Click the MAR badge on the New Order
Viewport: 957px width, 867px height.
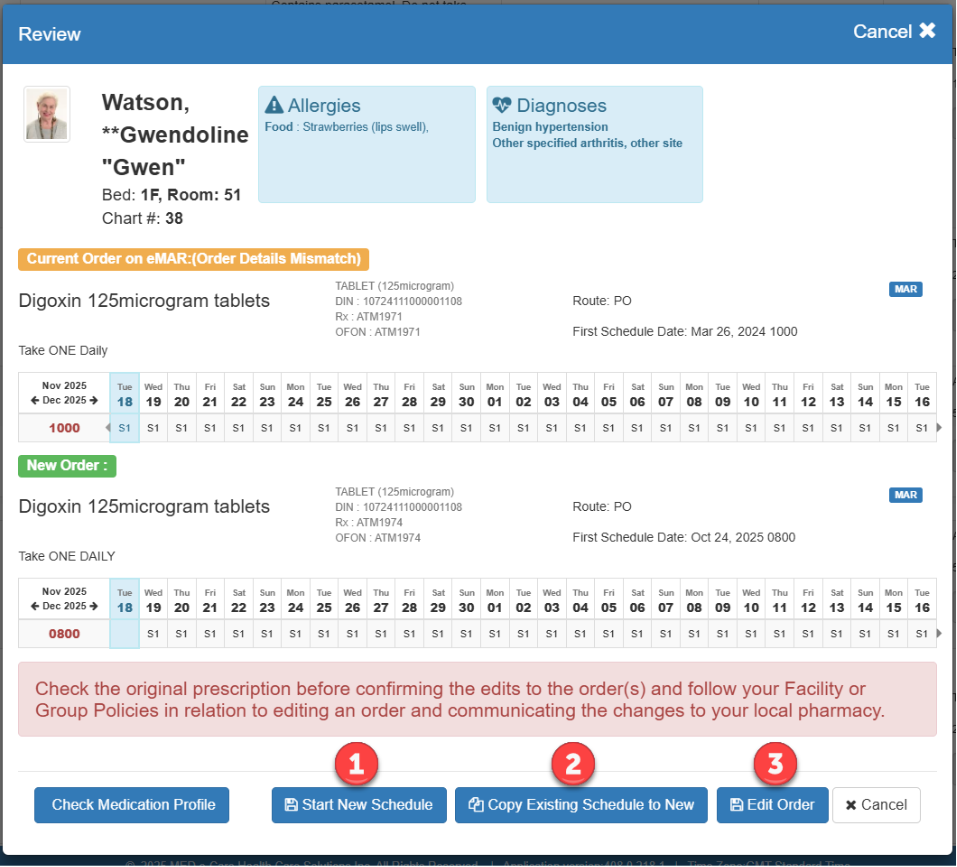(x=905, y=495)
